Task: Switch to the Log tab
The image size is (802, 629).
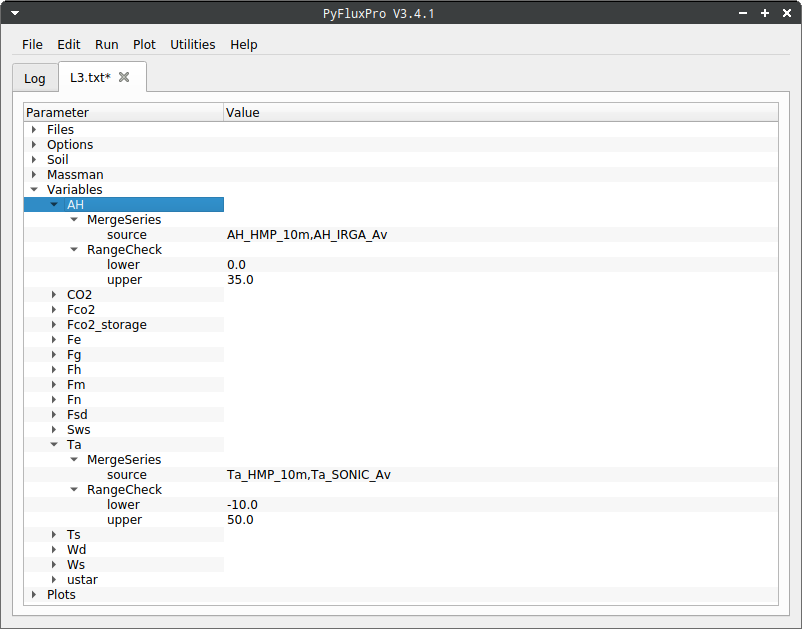Action: [35, 79]
